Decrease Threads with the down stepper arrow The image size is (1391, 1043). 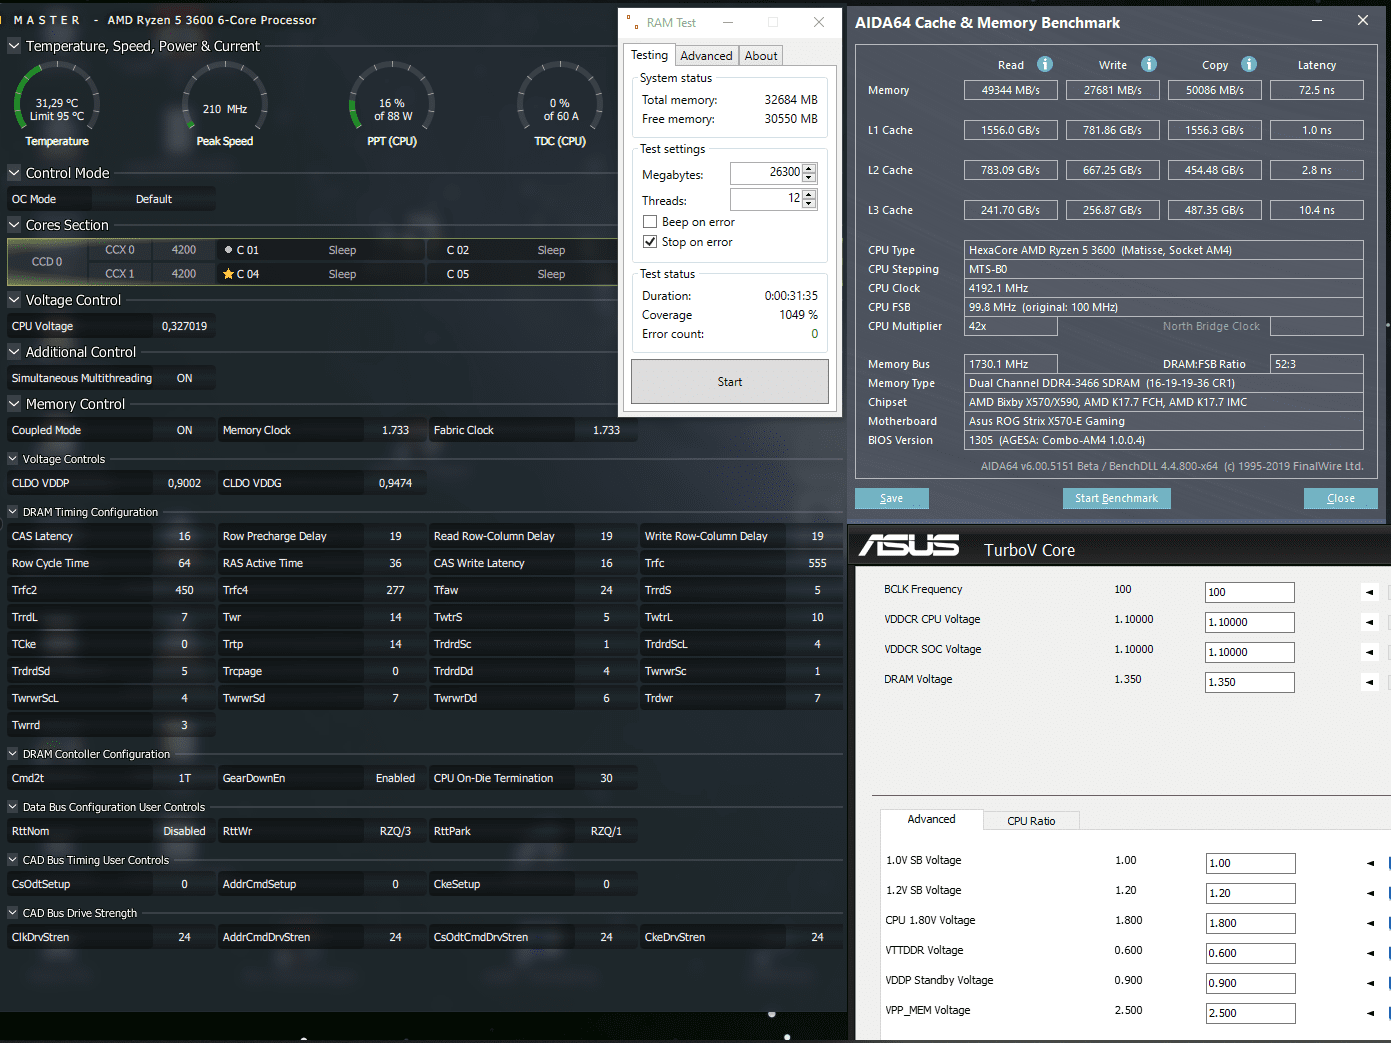coord(809,203)
